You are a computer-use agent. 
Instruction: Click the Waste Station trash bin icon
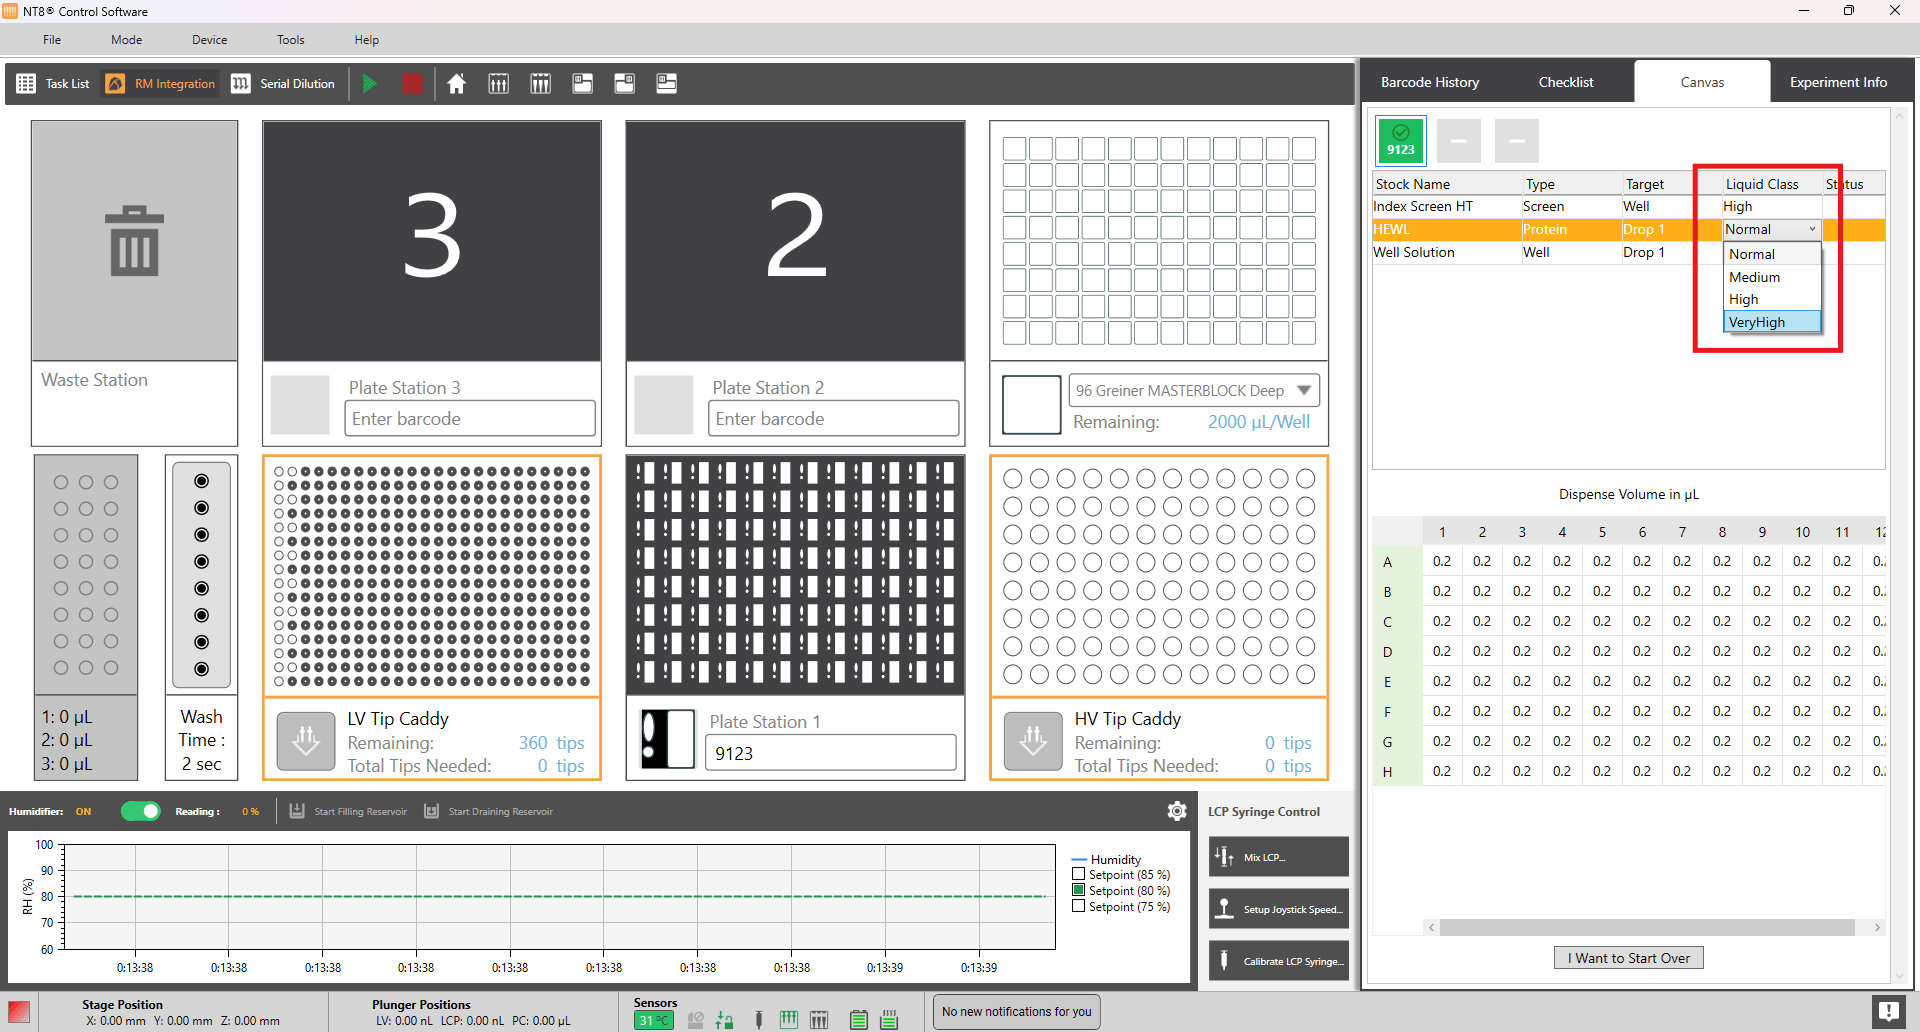coord(134,240)
